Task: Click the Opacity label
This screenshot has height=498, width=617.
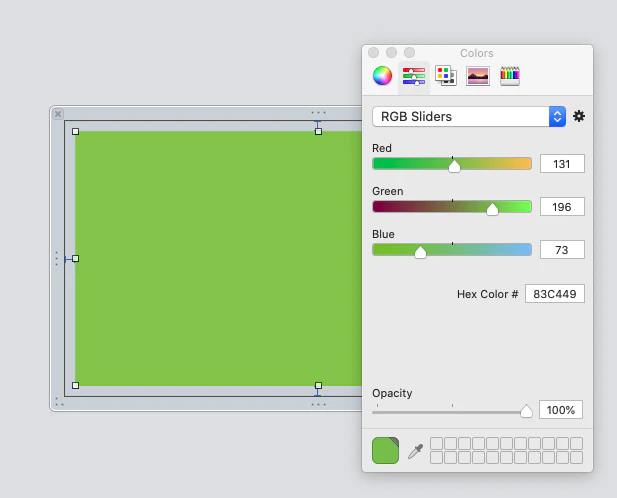Action: (x=392, y=393)
